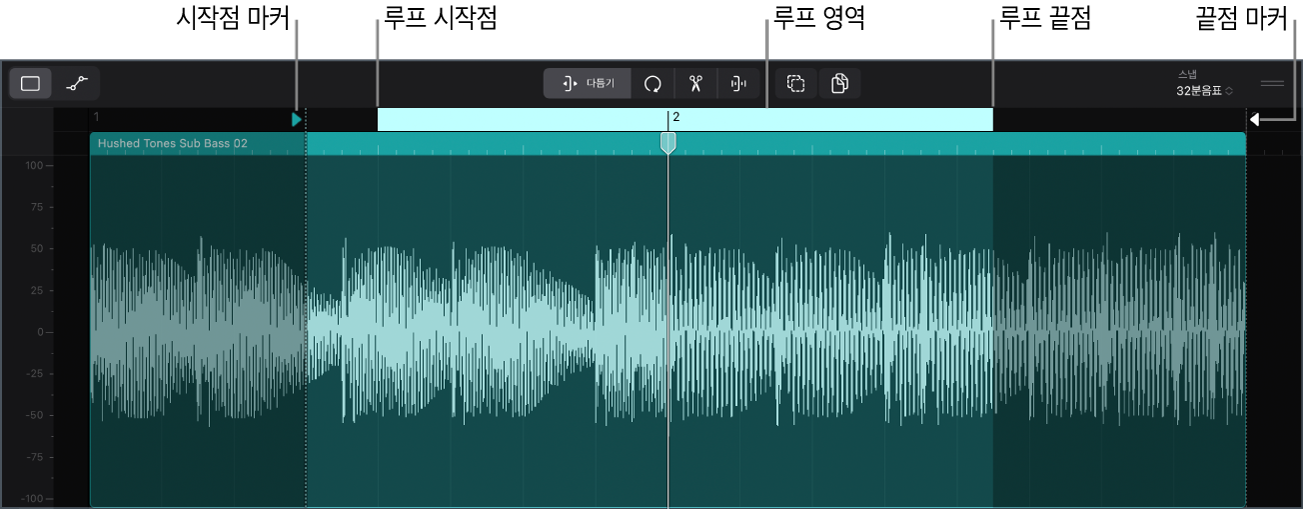Click bar 2 in the ruler
This screenshot has width=1303, height=511.
(676, 117)
